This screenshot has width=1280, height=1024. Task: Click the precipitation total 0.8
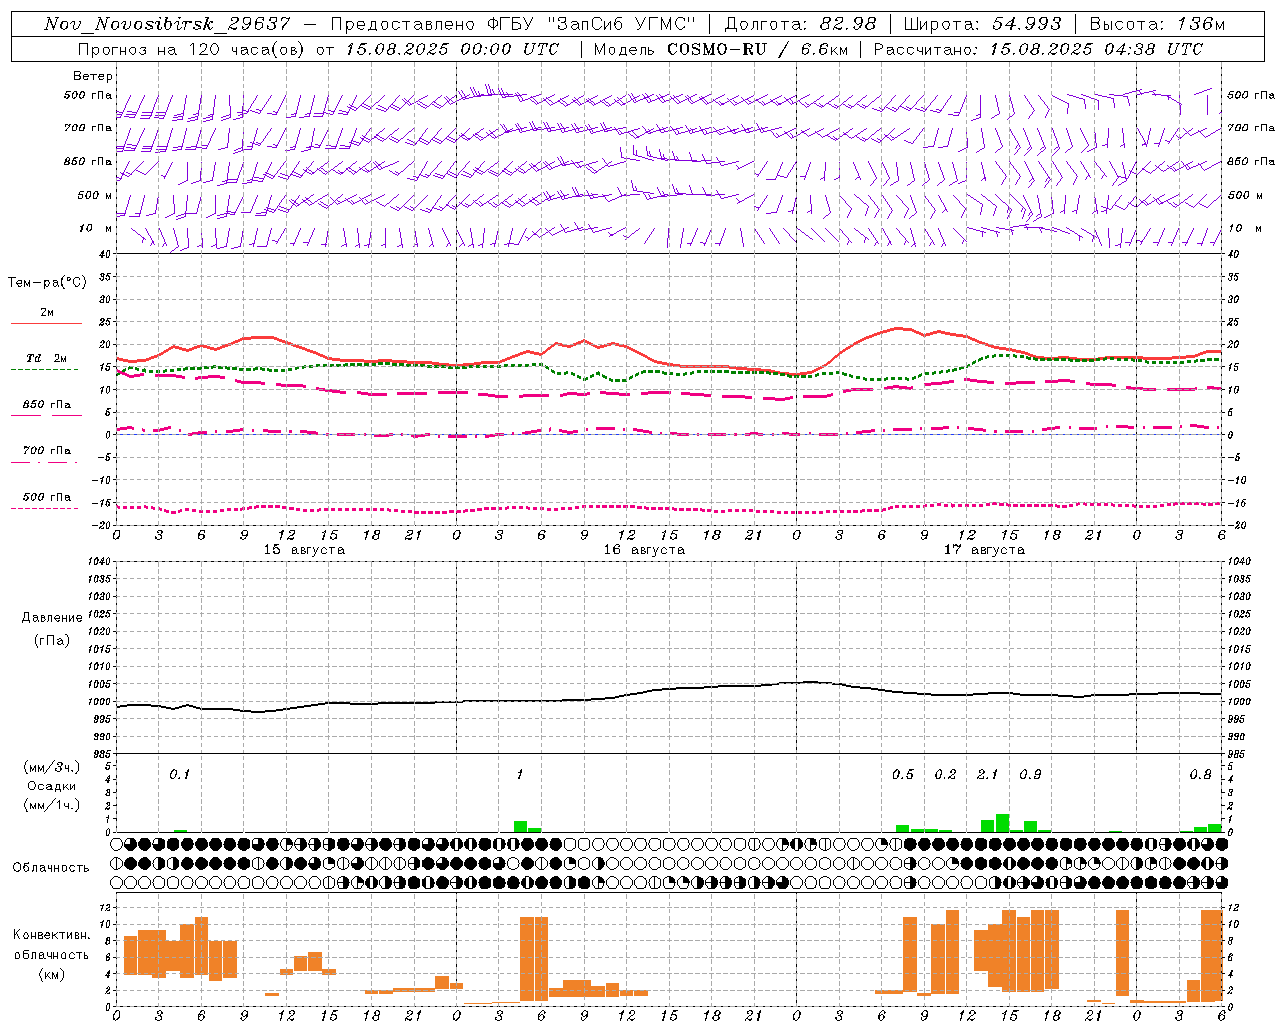click(x=1200, y=775)
